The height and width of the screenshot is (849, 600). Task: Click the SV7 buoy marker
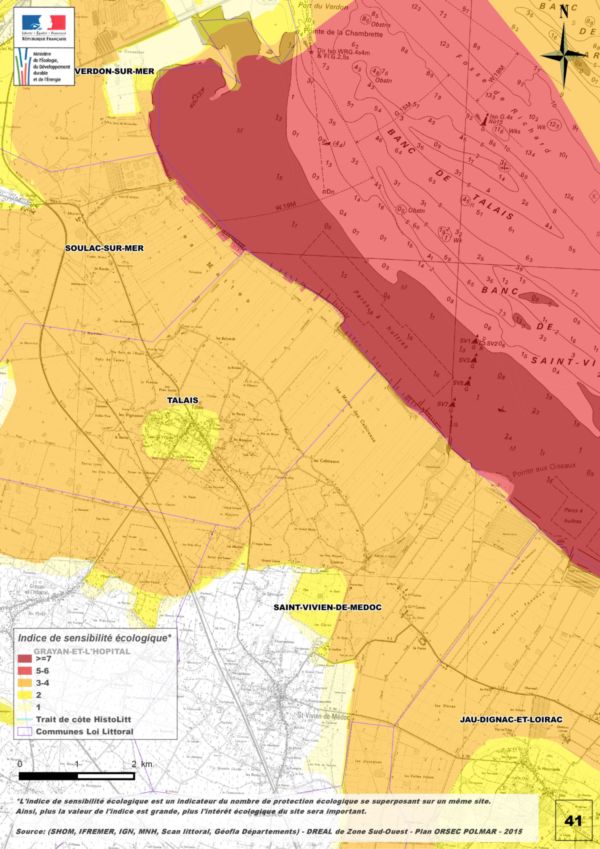(x=452, y=403)
